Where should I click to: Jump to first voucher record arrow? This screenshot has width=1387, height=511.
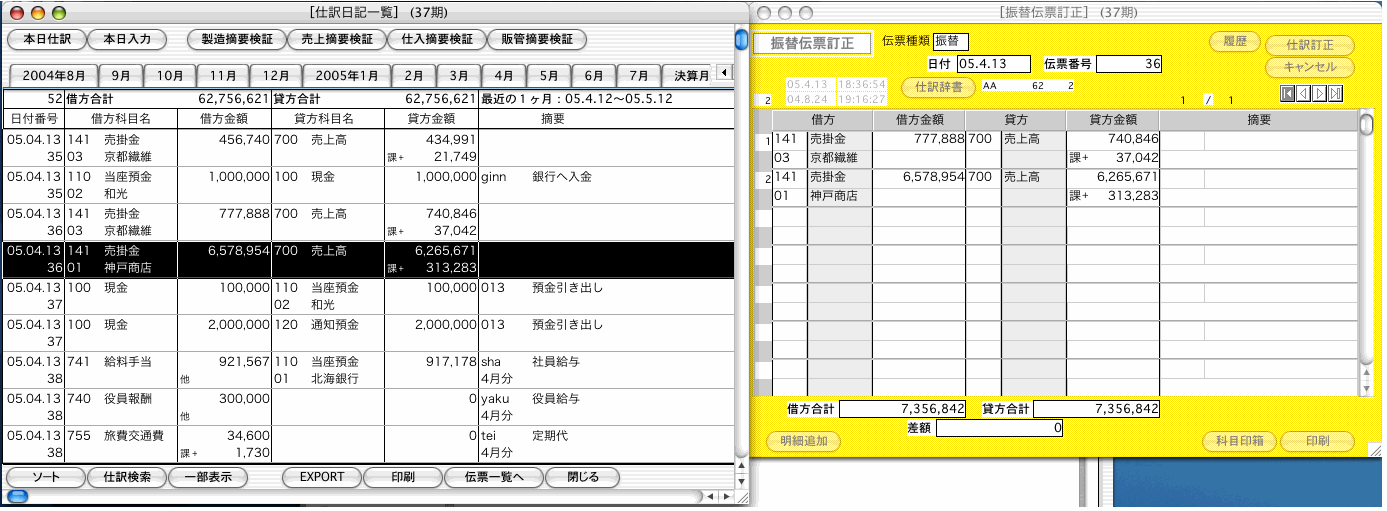(x=1288, y=93)
